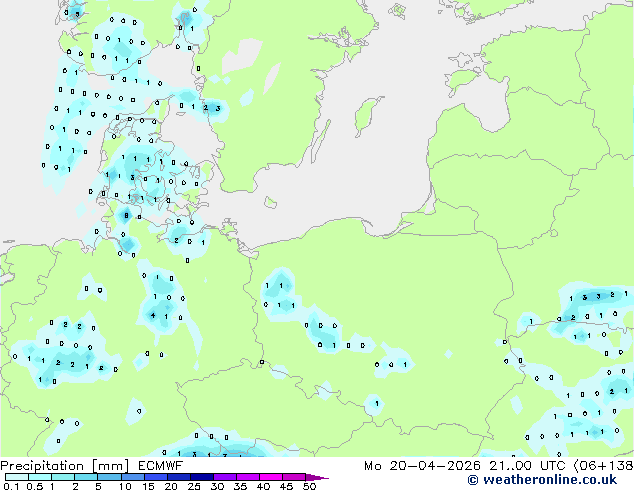Click the "(06+138" forecast offset text

click(x=603, y=466)
